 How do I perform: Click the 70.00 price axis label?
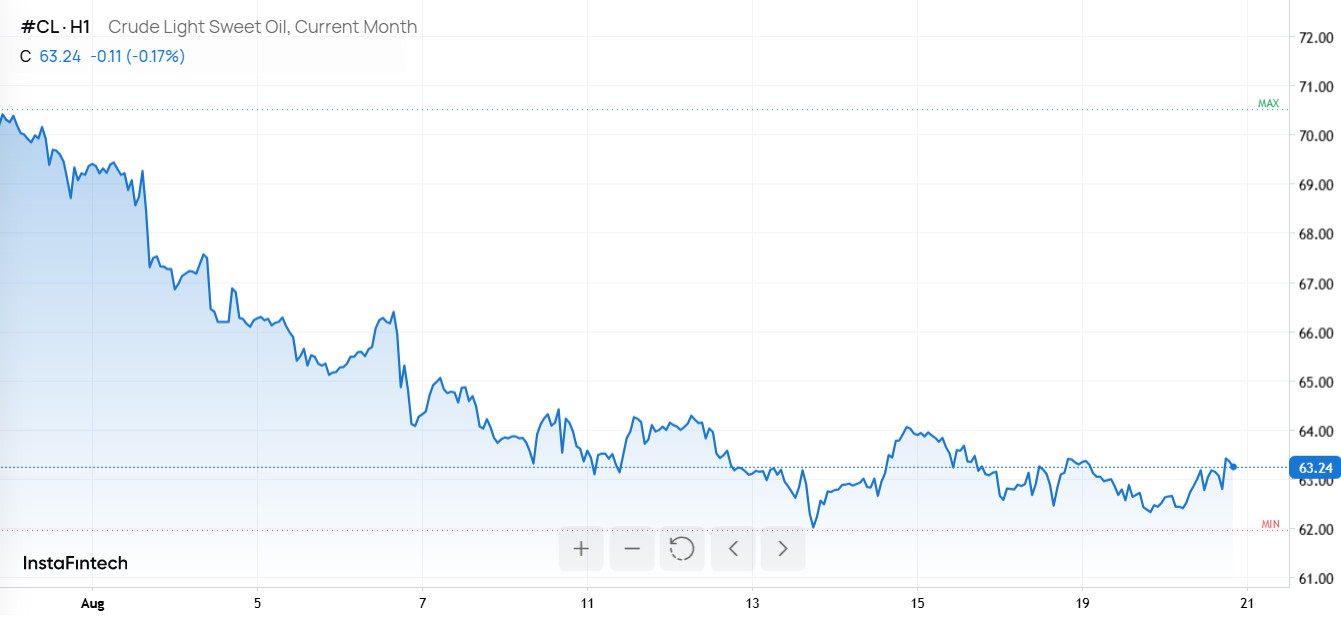point(1315,136)
